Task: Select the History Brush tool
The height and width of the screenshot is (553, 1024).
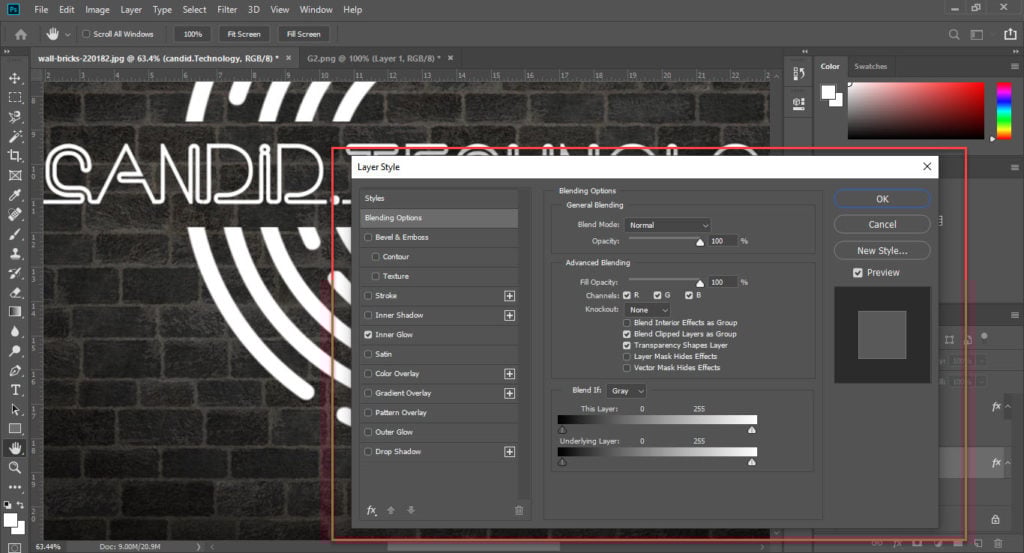Action: click(14, 273)
